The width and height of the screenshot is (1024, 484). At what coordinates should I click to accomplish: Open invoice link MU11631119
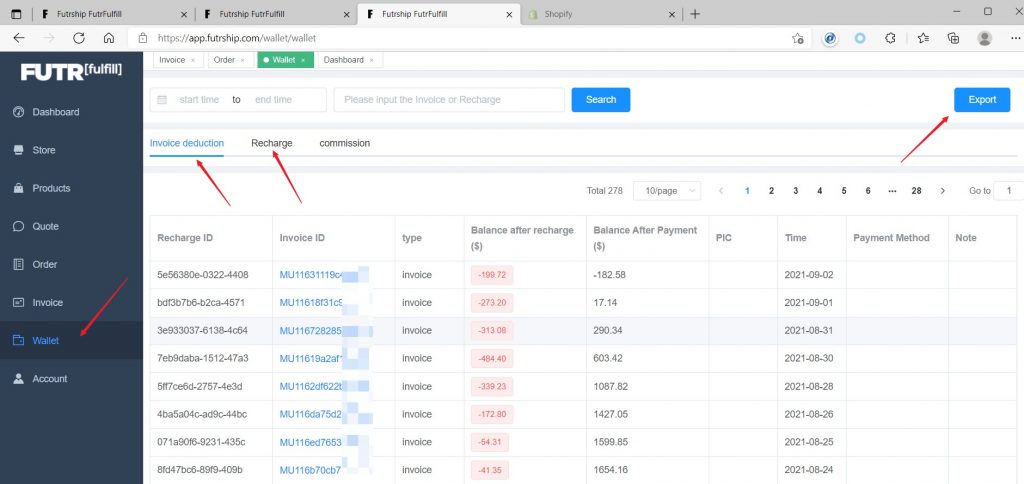311,275
